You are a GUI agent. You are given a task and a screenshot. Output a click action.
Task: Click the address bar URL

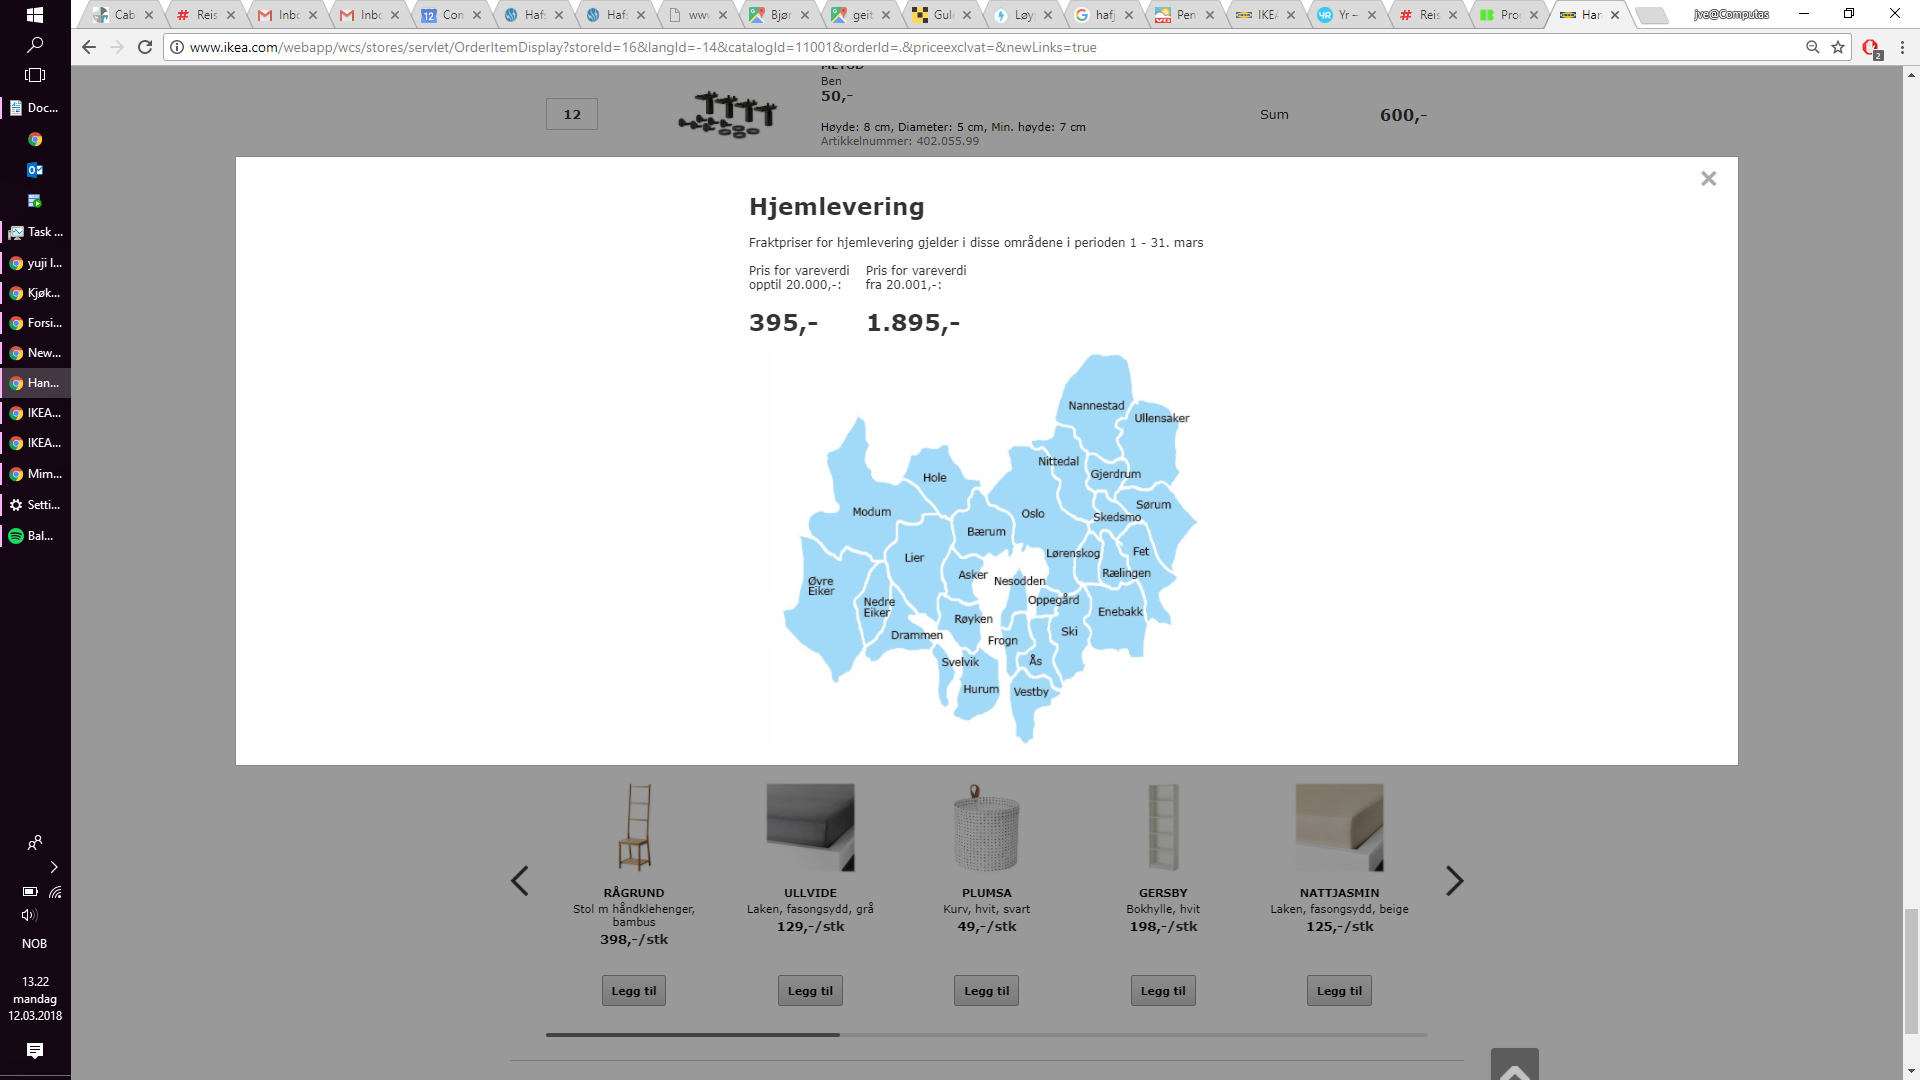[x=643, y=47]
